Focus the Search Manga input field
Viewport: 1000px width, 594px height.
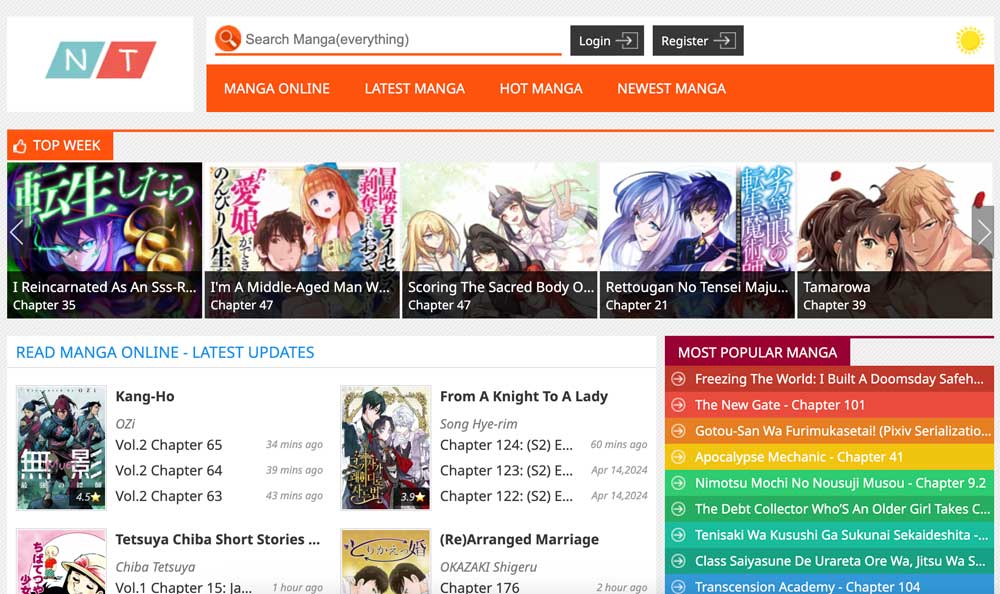pyautogui.click(x=400, y=40)
